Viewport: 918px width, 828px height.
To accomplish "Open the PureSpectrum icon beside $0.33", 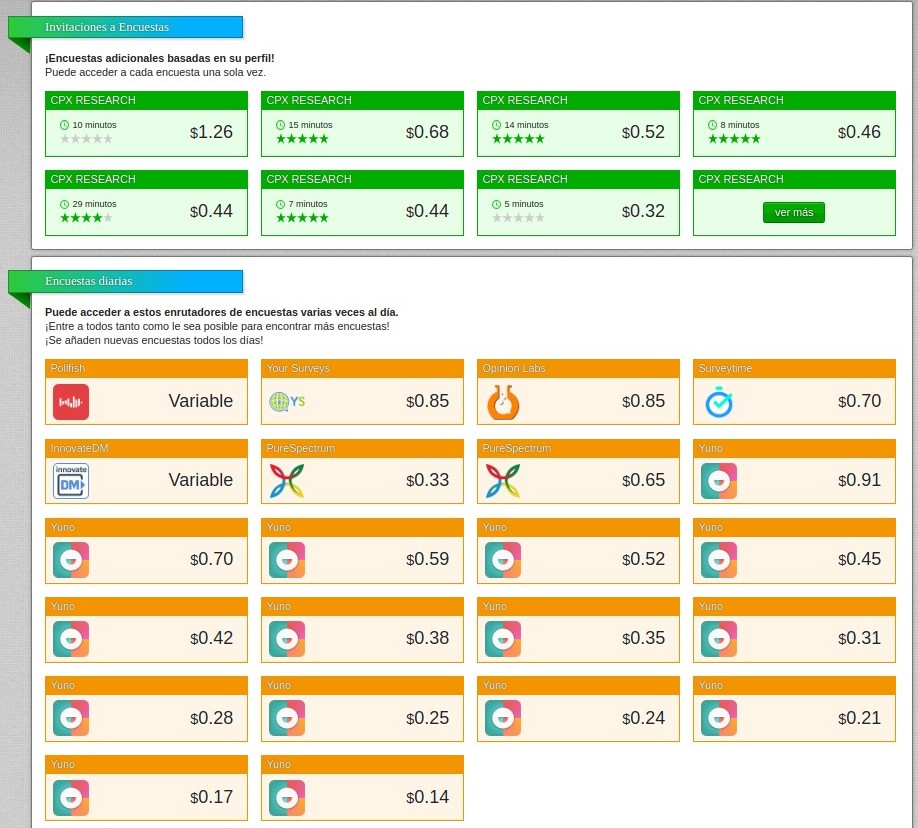I will point(287,481).
